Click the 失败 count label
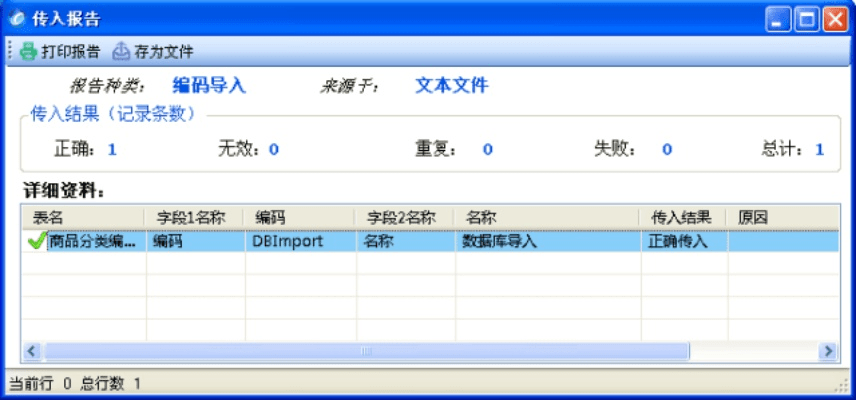The height and width of the screenshot is (400, 856). (616, 149)
